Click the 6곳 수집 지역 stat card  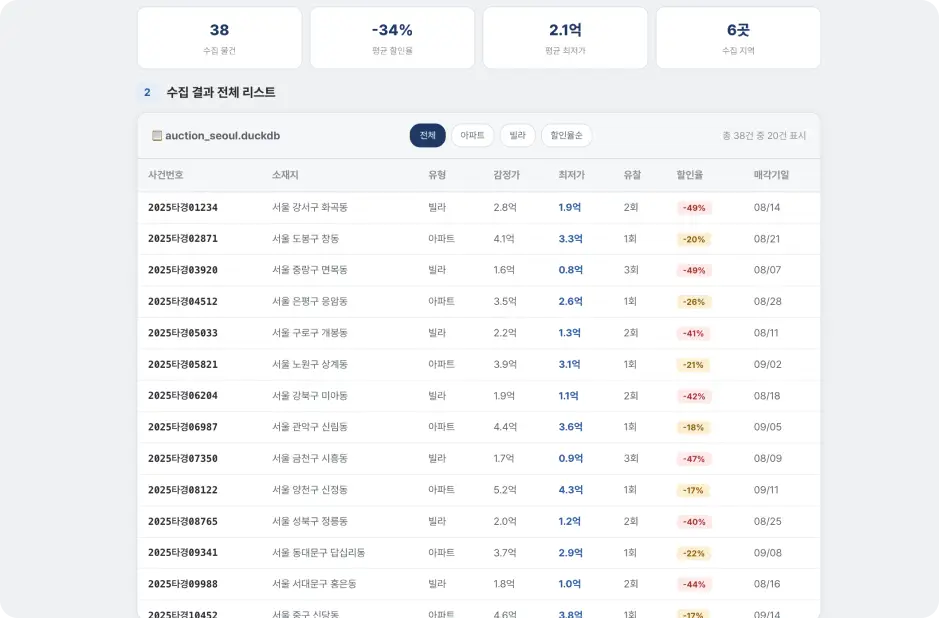(738, 38)
